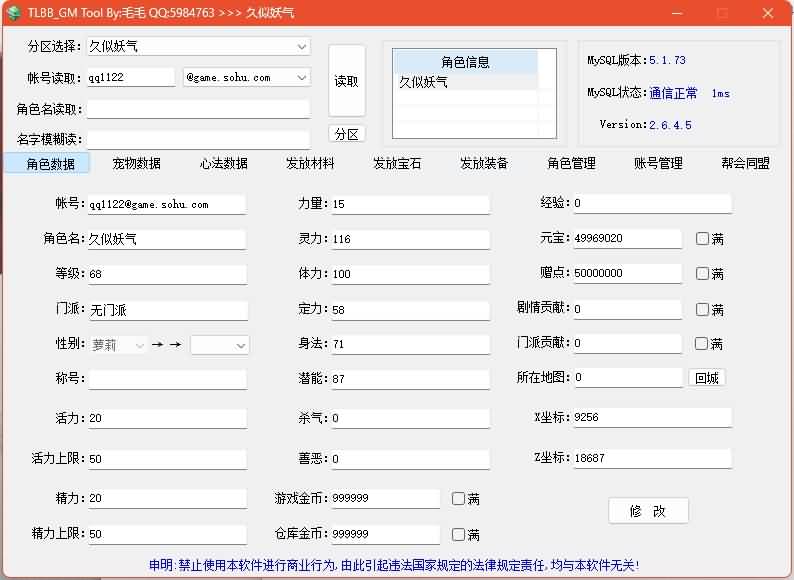Open the 发放材料 tab
This screenshot has width=794, height=580.
(x=310, y=164)
